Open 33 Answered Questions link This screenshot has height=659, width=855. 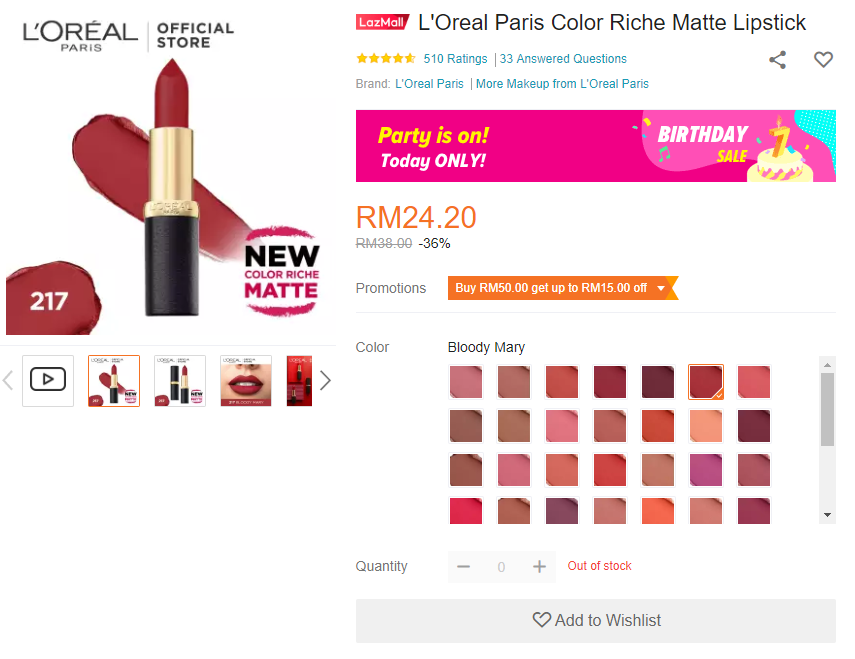[x=564, y=59]
